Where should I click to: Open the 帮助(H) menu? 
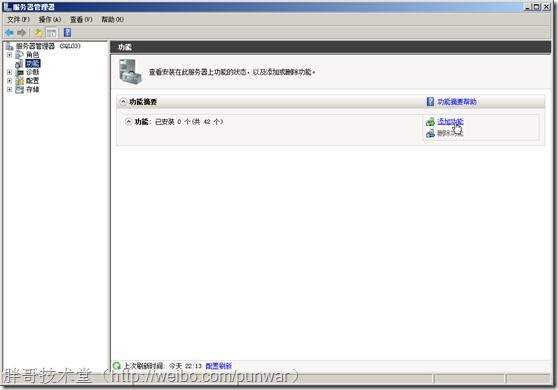[x=112, y=20]
